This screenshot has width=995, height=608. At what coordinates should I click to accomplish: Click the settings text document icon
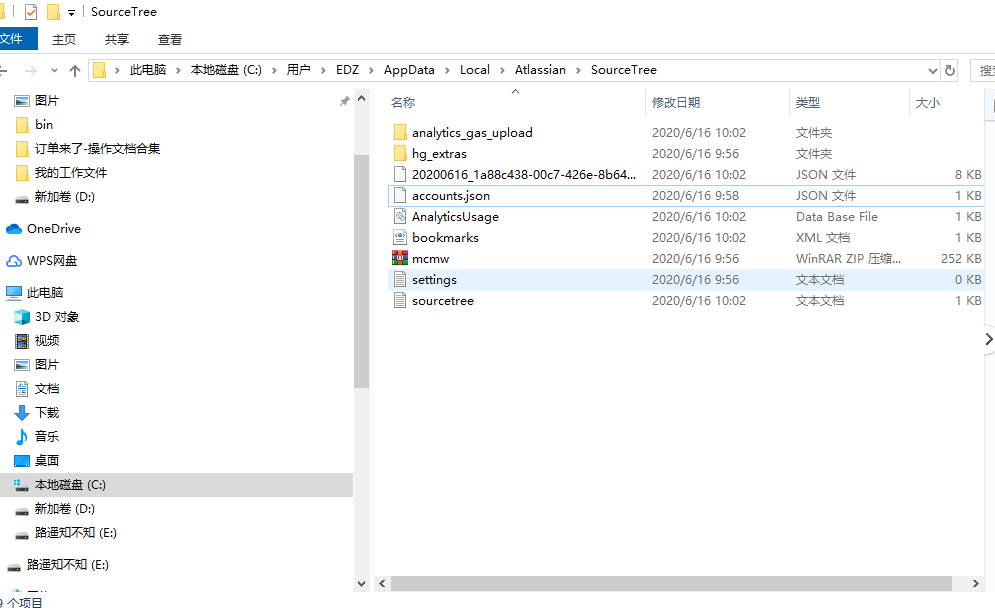(x=400, y=279)
